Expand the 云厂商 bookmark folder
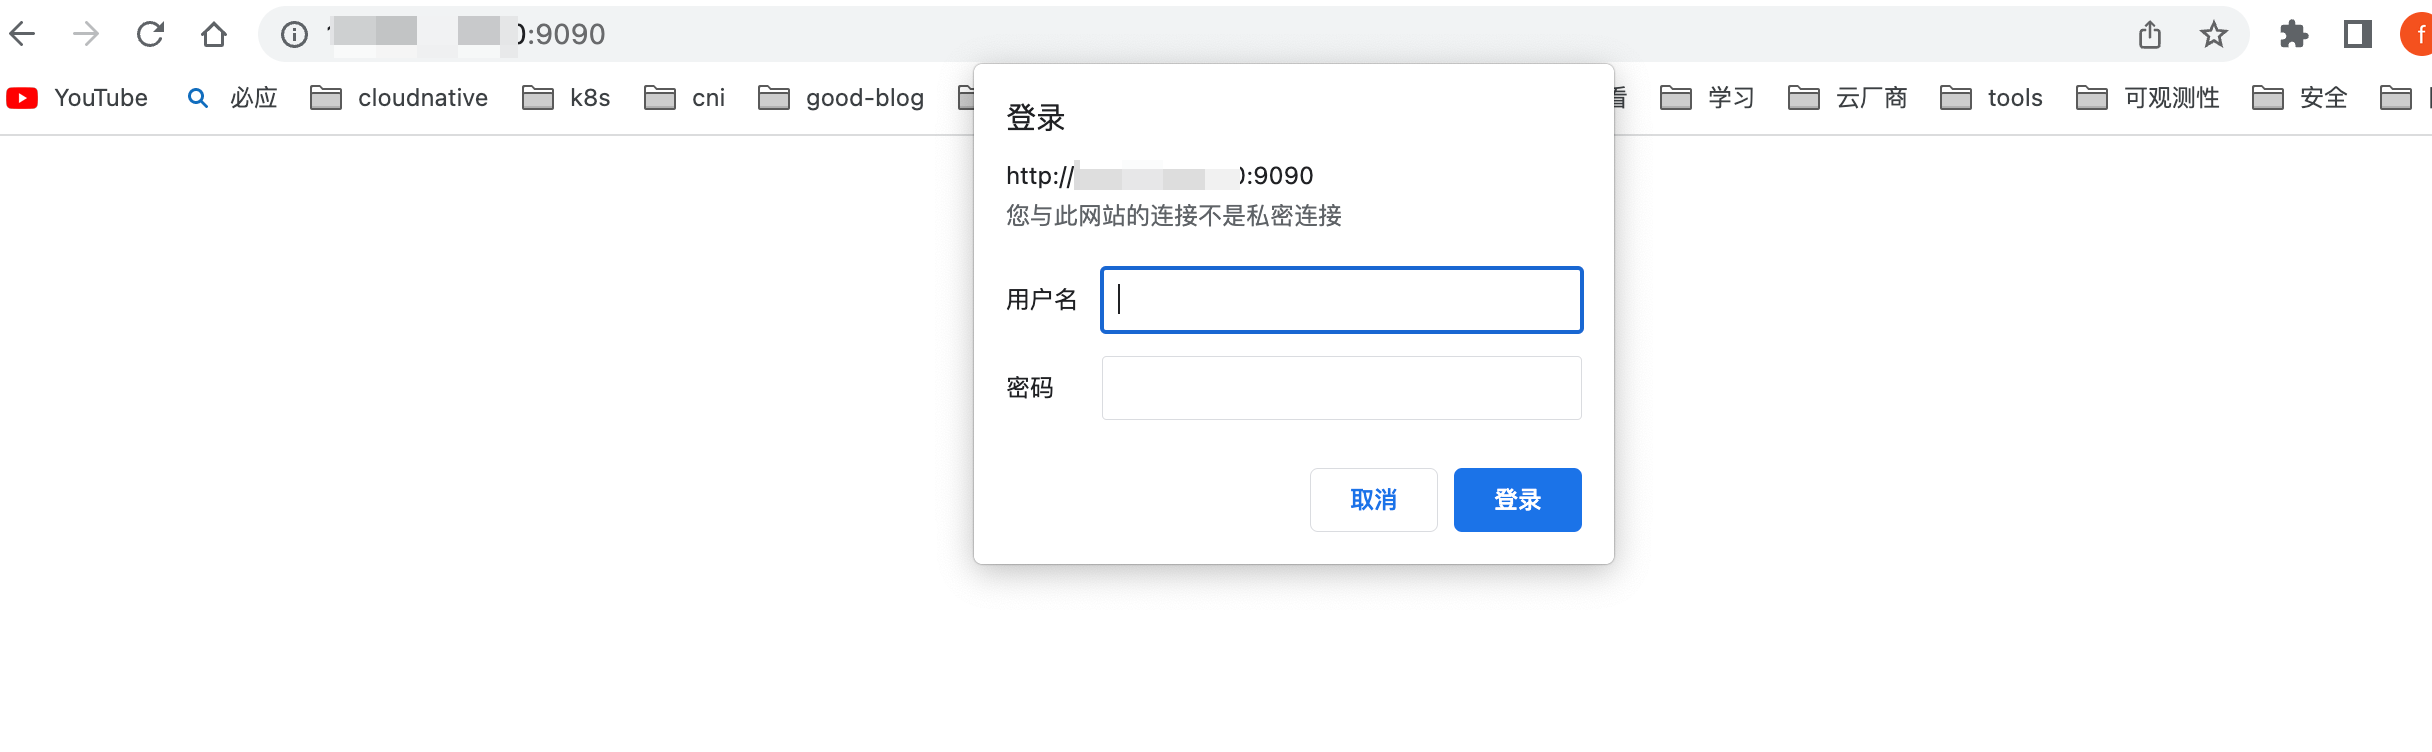Image resolution: width=2432 pixels, height=752 pixels. click(x=1847, y=98)
